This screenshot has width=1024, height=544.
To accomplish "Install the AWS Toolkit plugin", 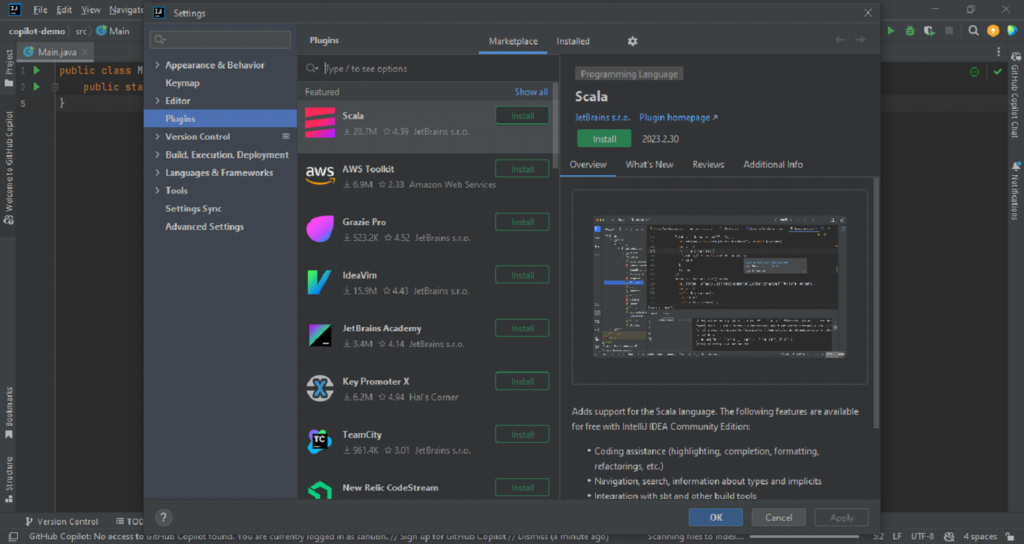I will pos(522,168).
